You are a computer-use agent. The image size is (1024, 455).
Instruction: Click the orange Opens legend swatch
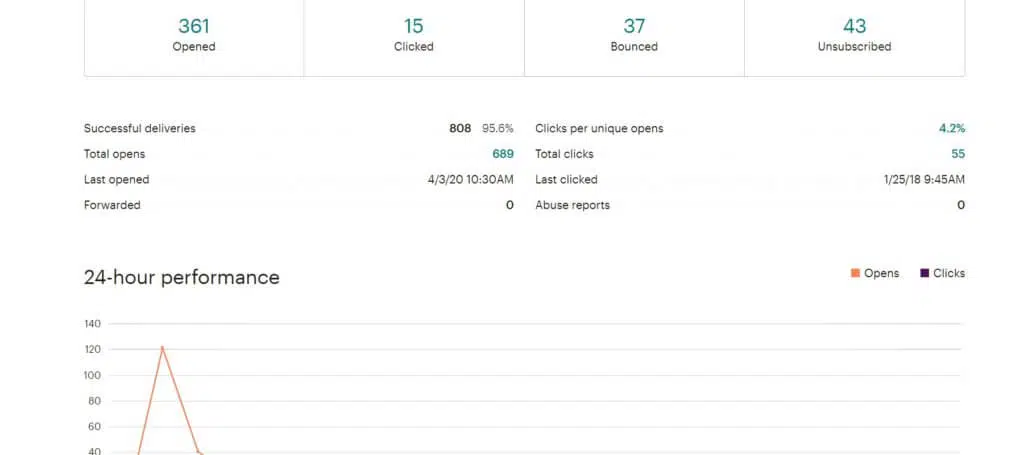point(855,273)
